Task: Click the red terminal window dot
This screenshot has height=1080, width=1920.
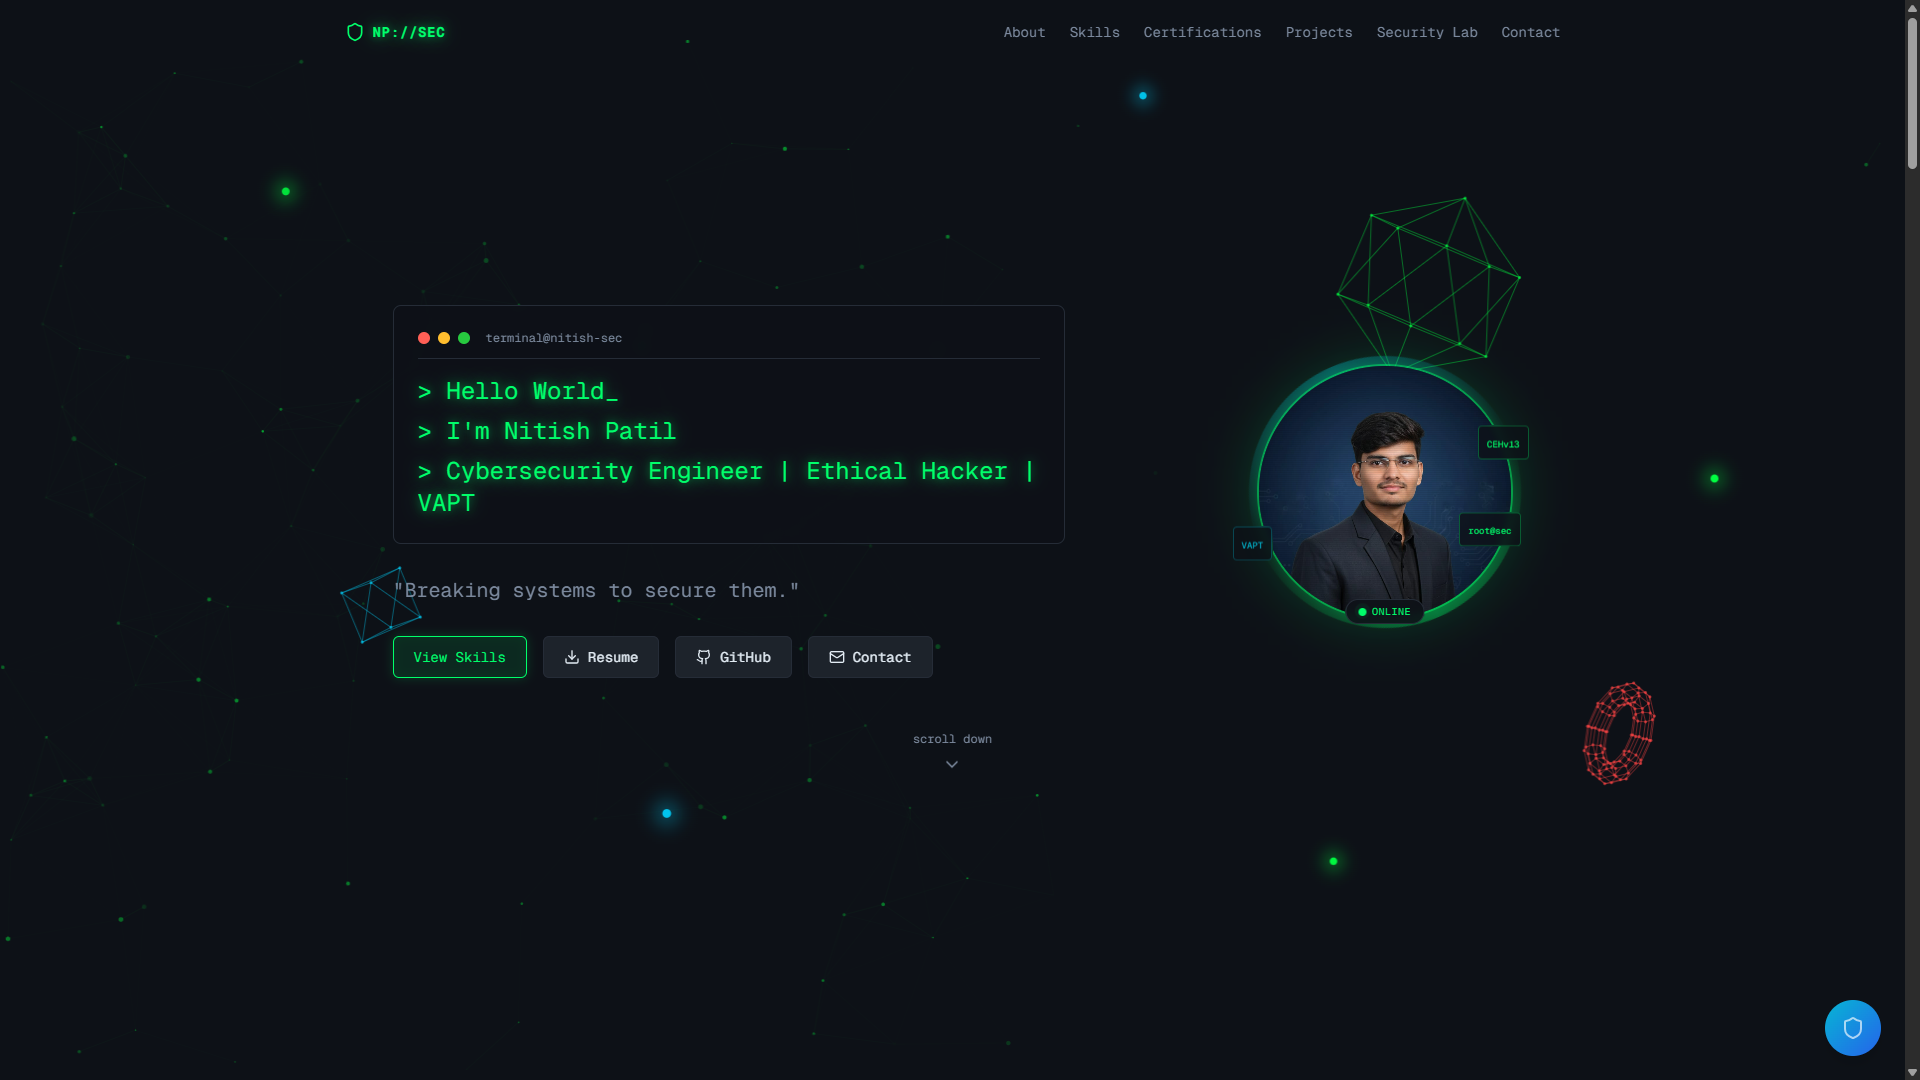Action: pyautogui.click(x=424, y=338)
